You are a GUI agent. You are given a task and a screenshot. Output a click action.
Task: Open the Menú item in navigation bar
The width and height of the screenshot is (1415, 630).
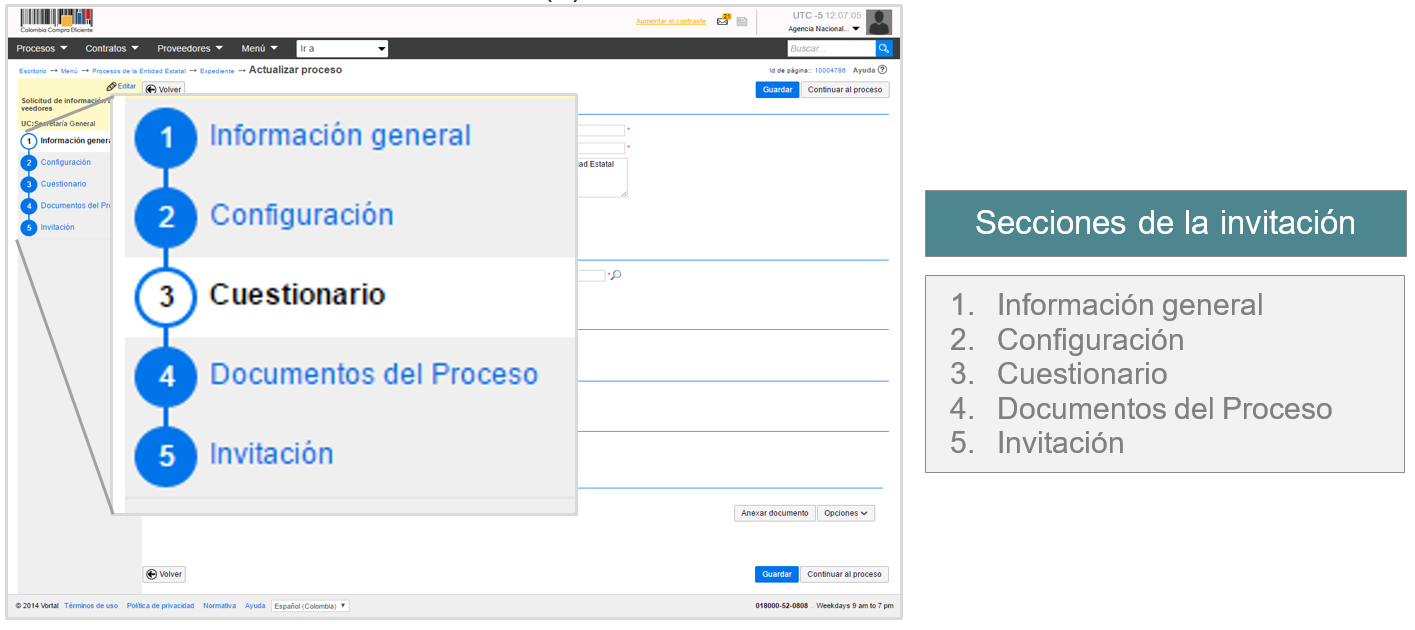pyautogui.click(x=259, y=48)
